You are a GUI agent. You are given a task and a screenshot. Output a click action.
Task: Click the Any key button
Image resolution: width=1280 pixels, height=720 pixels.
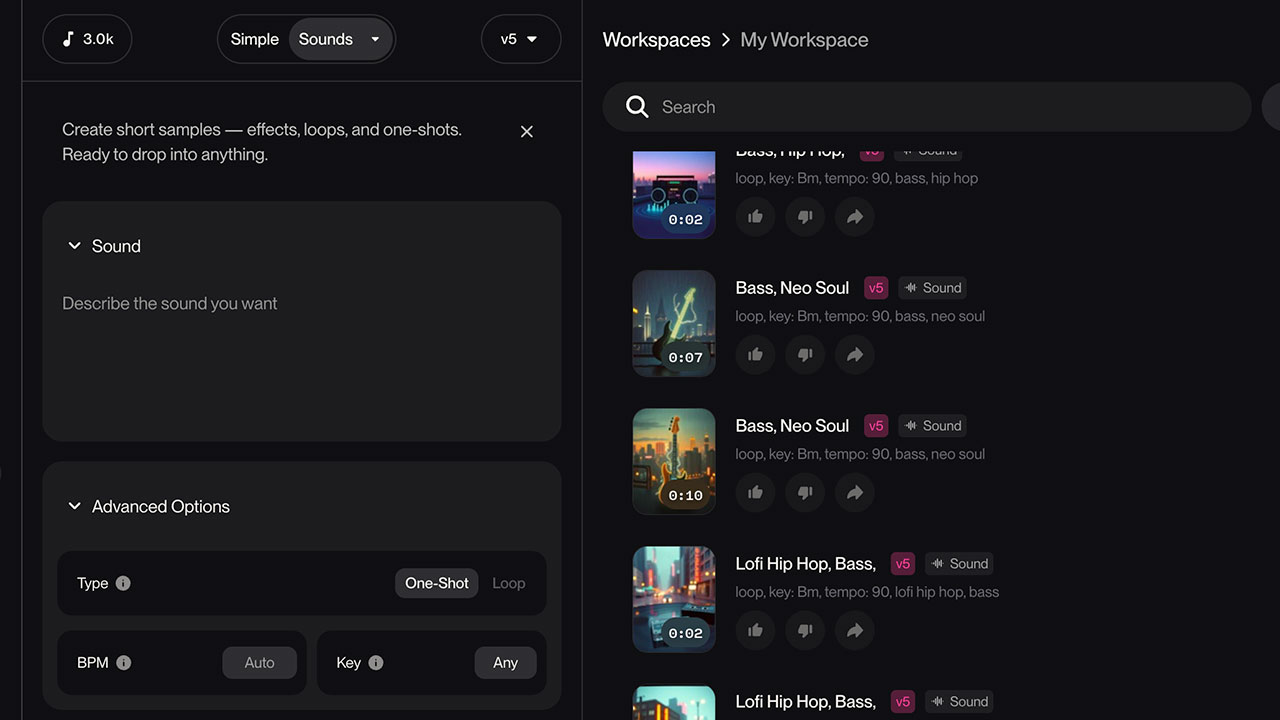coord(505,662)
